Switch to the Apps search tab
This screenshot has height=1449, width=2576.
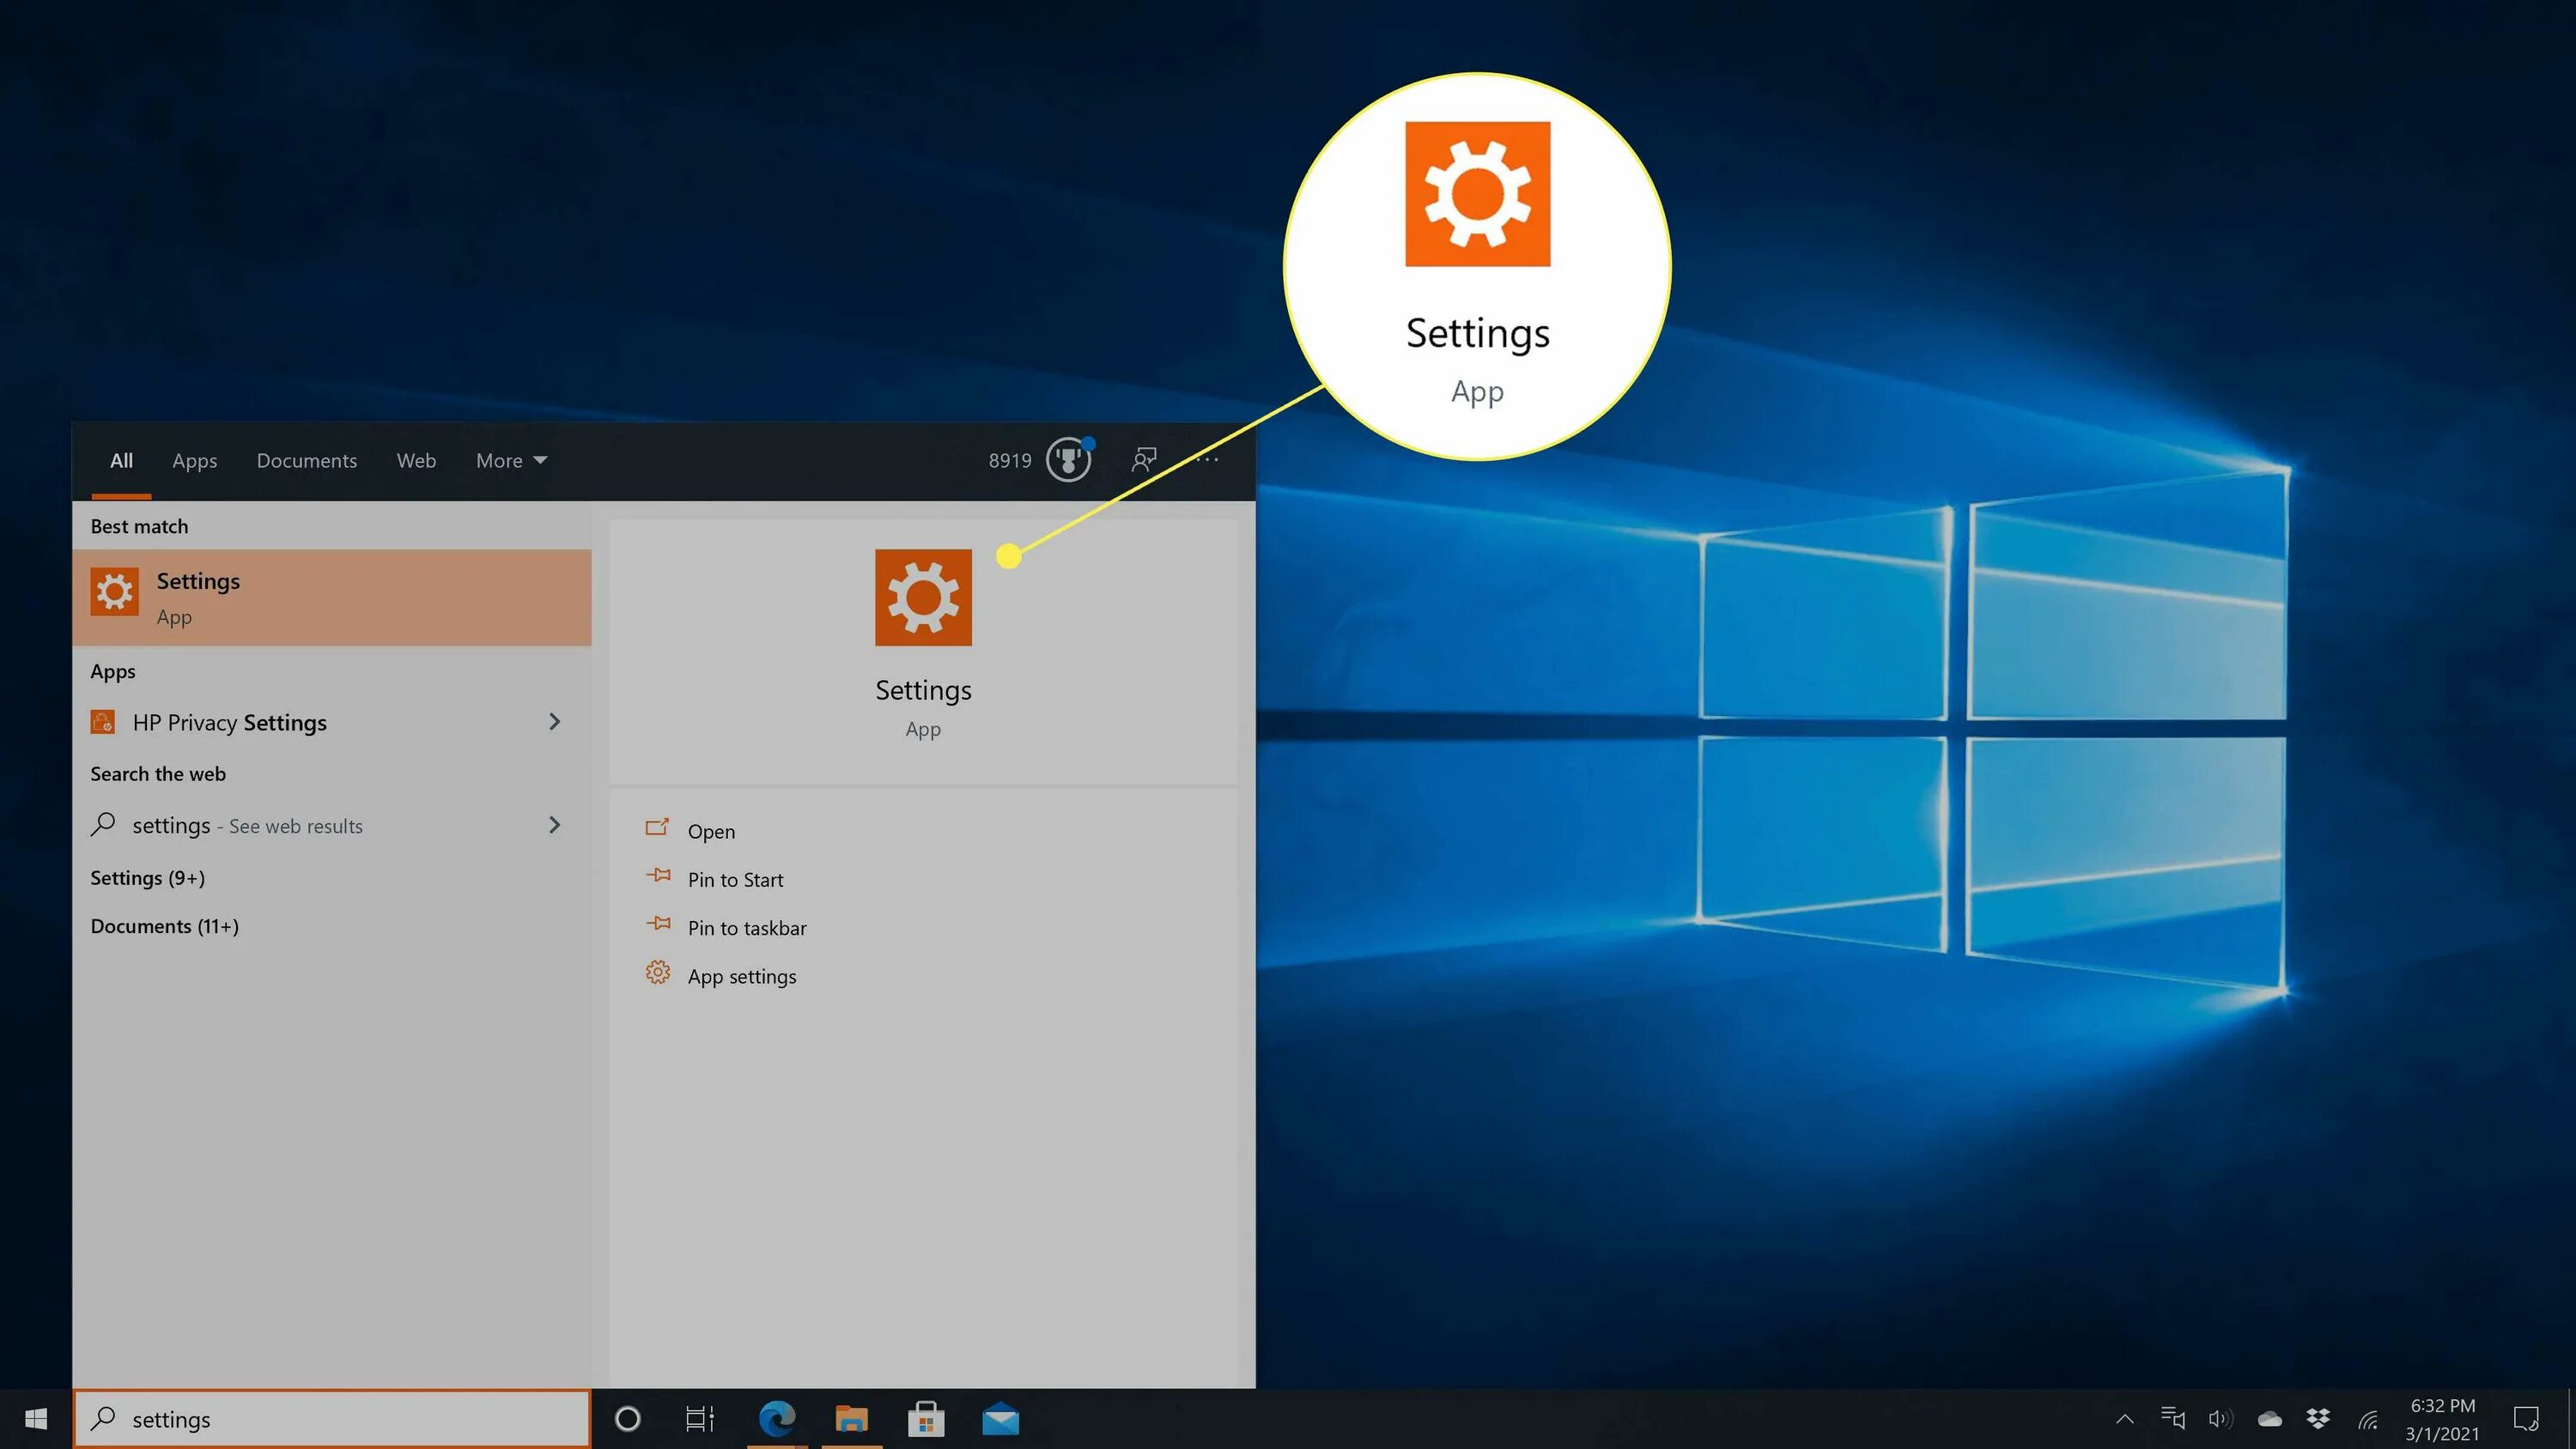pos(193,460)
